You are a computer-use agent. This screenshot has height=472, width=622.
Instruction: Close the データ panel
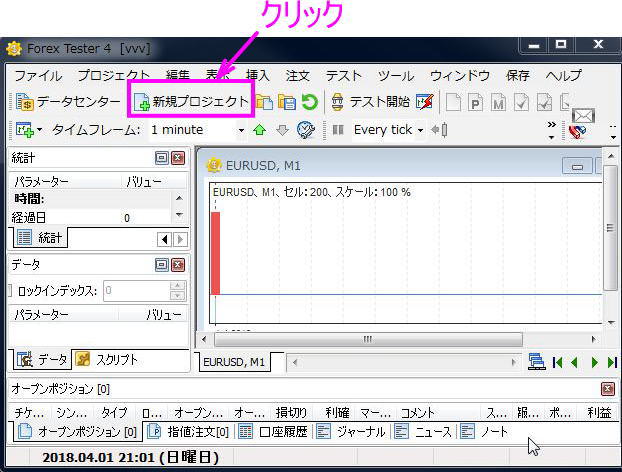tap(178, 265)
